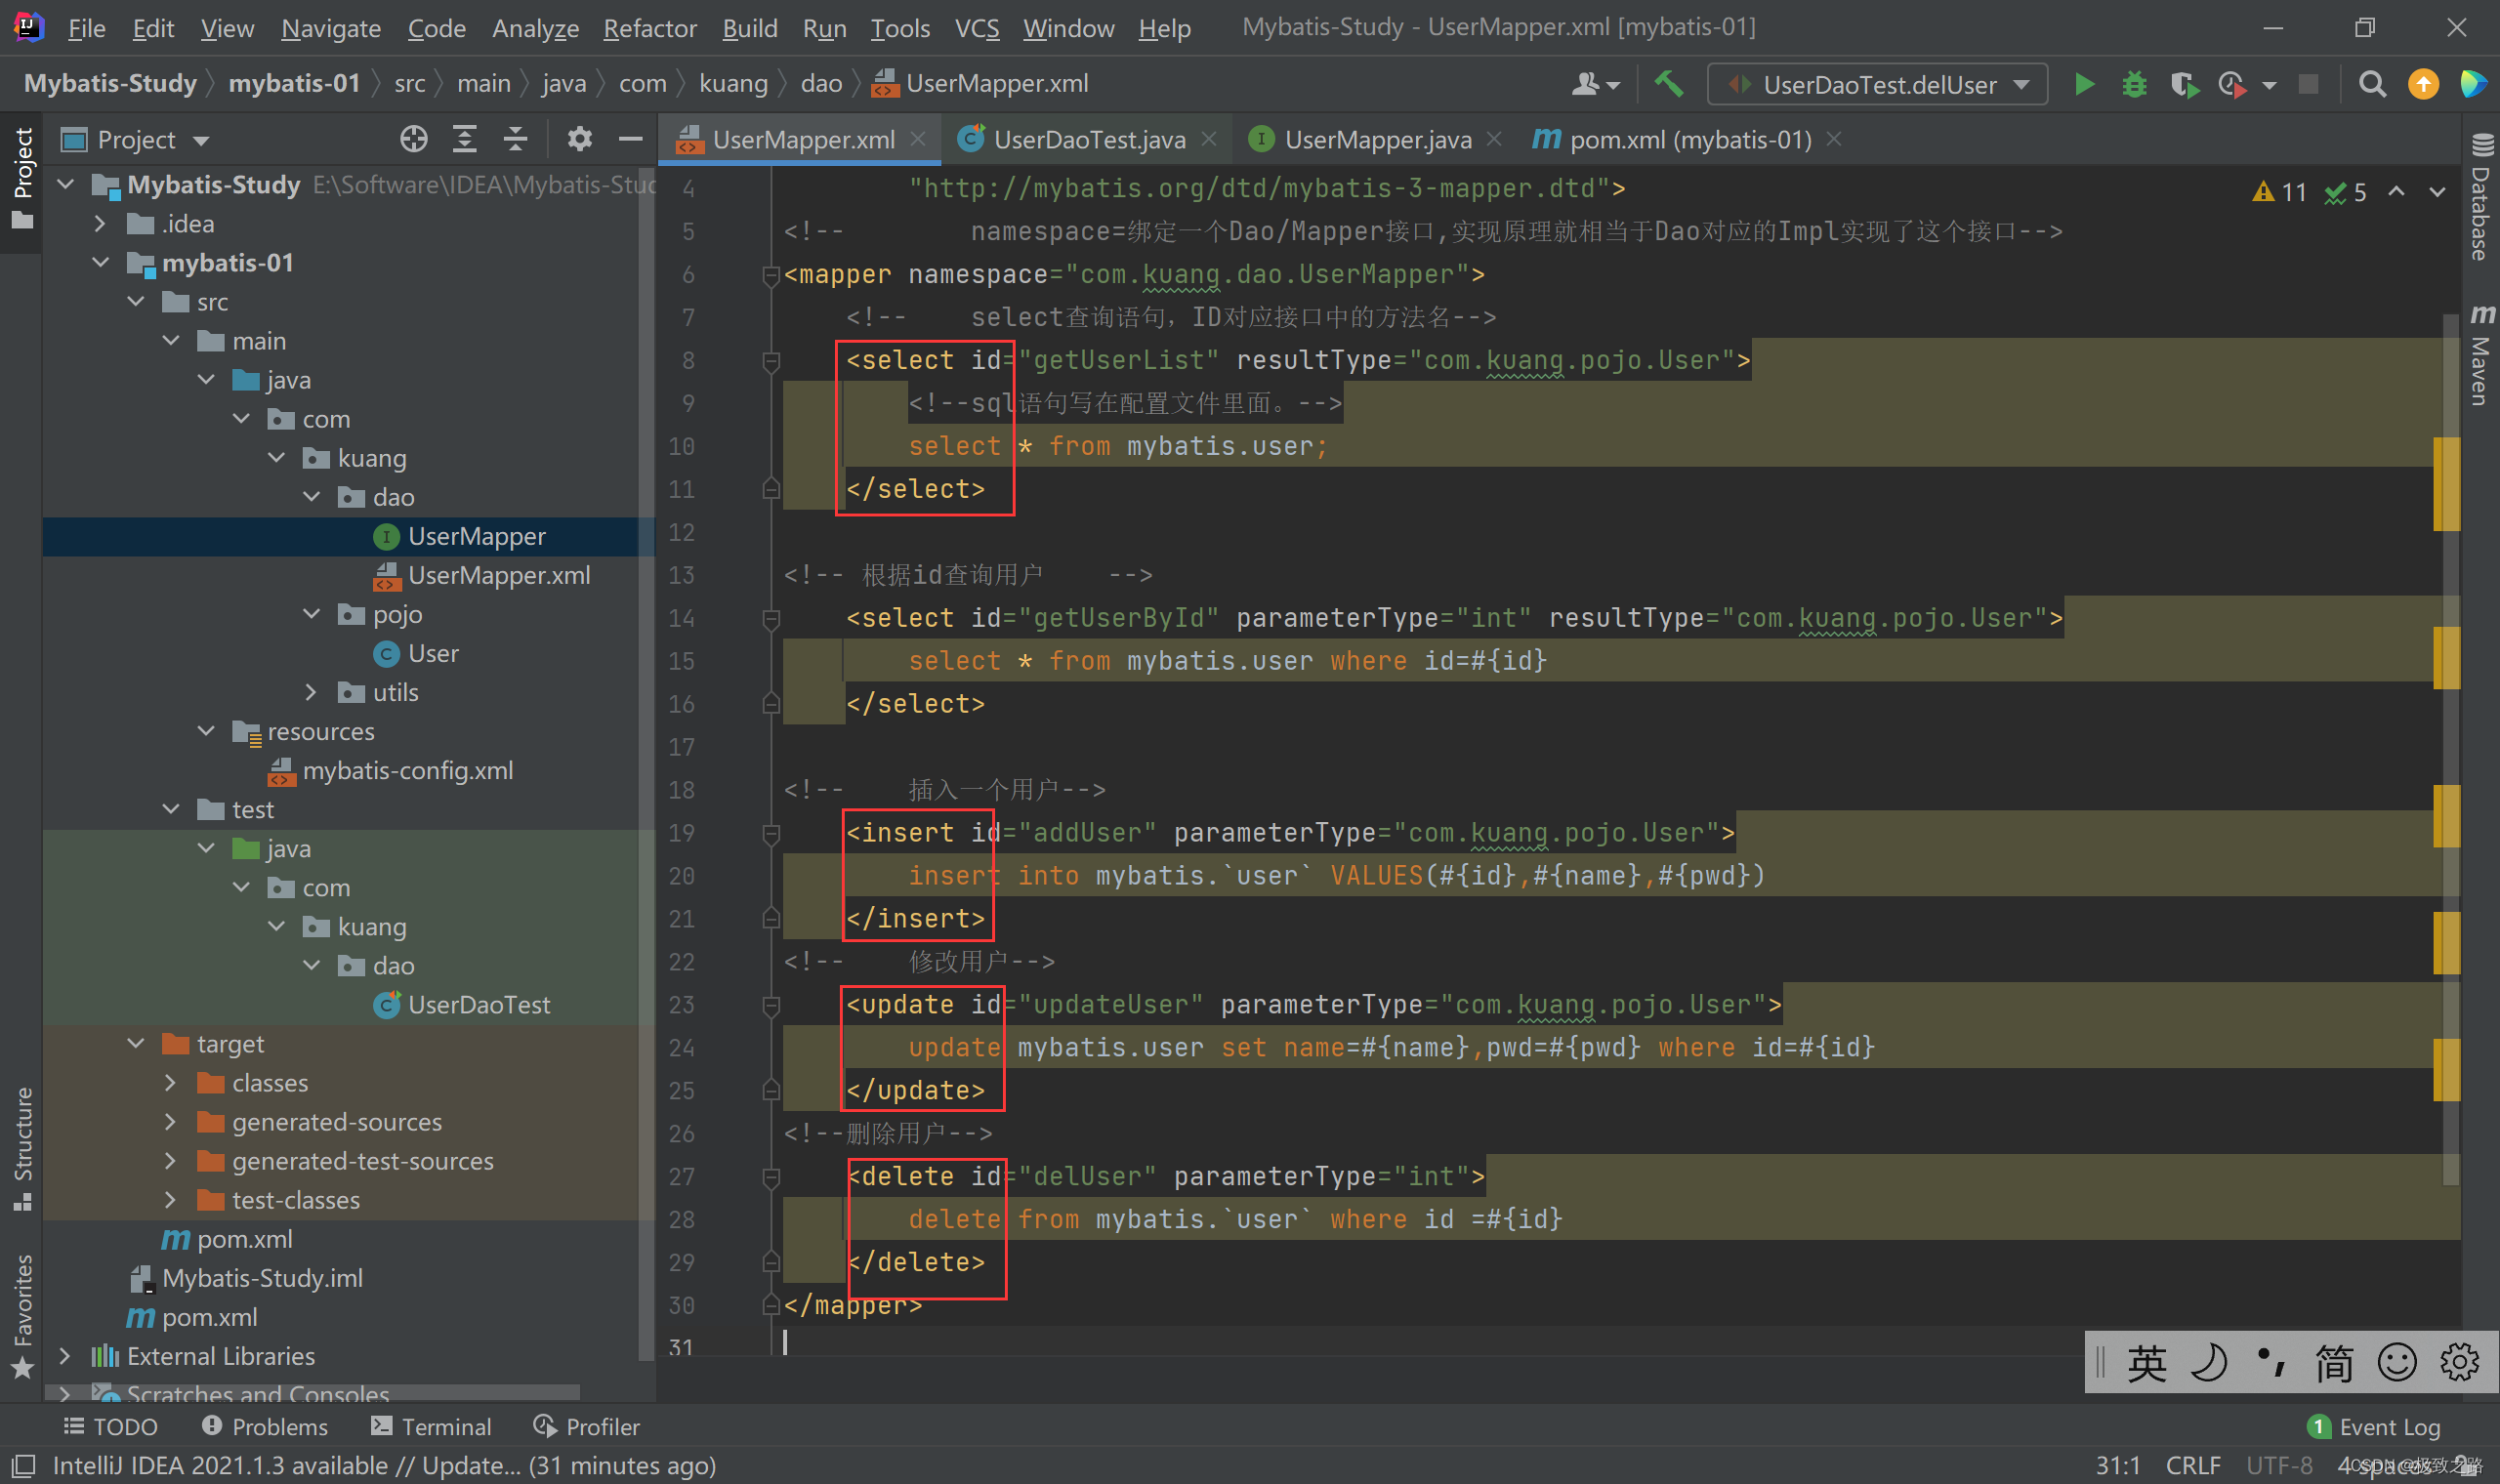Expand the utils package
2500x1484 pixels.
point(311,692)
